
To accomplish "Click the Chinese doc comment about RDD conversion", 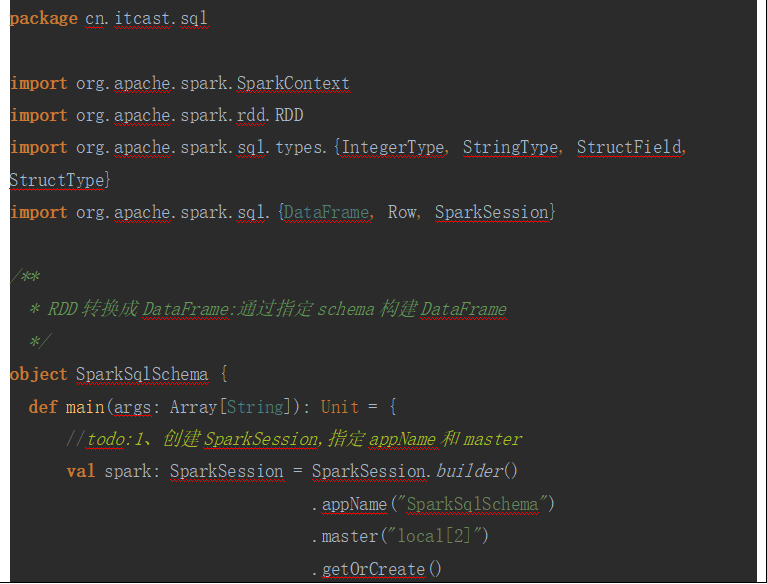I will 275,309.
